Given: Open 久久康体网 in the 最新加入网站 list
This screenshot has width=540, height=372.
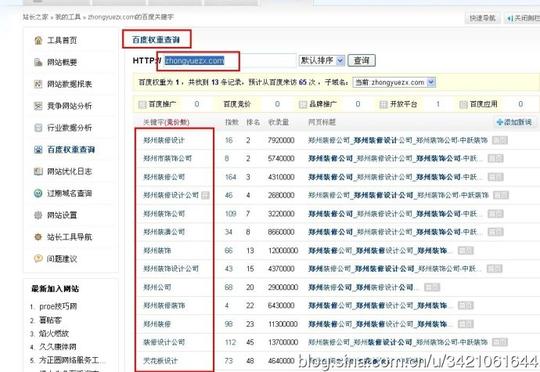Looking at the screenshot, I should click(x=58, y=347).
